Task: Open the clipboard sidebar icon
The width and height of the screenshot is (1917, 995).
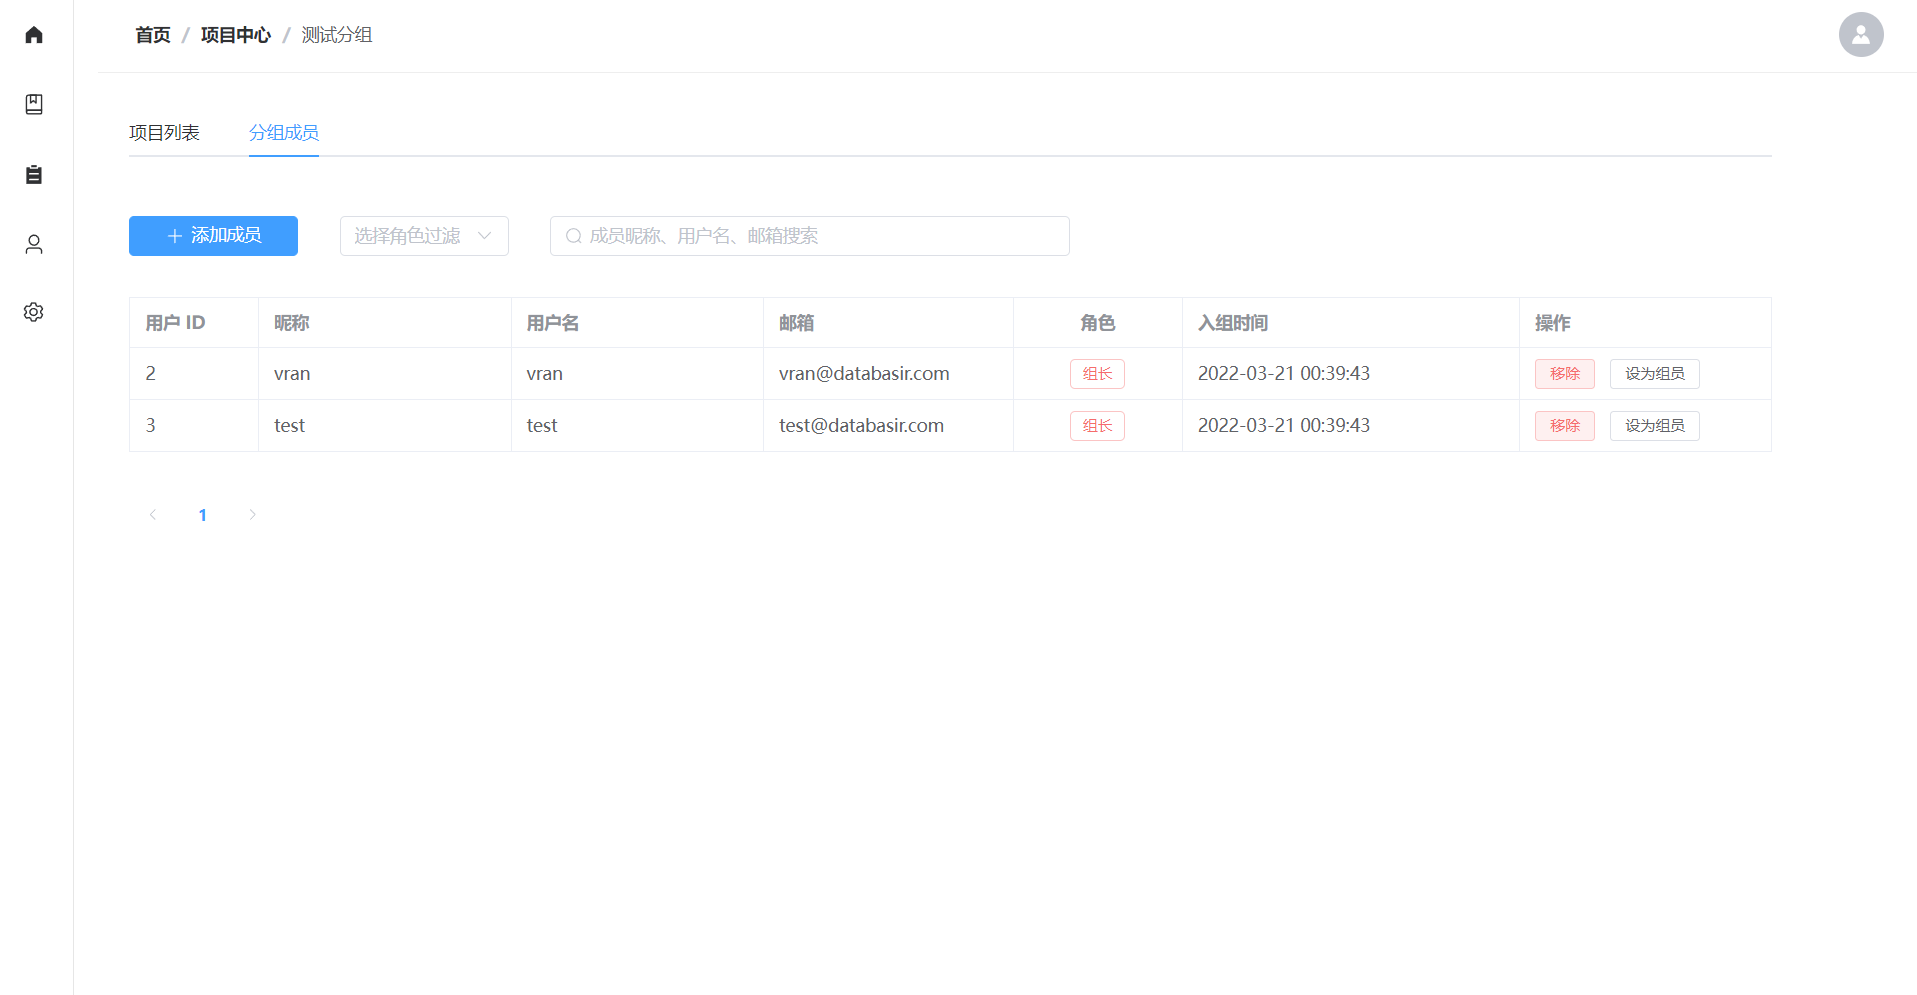Action: [x=34, y=175]
